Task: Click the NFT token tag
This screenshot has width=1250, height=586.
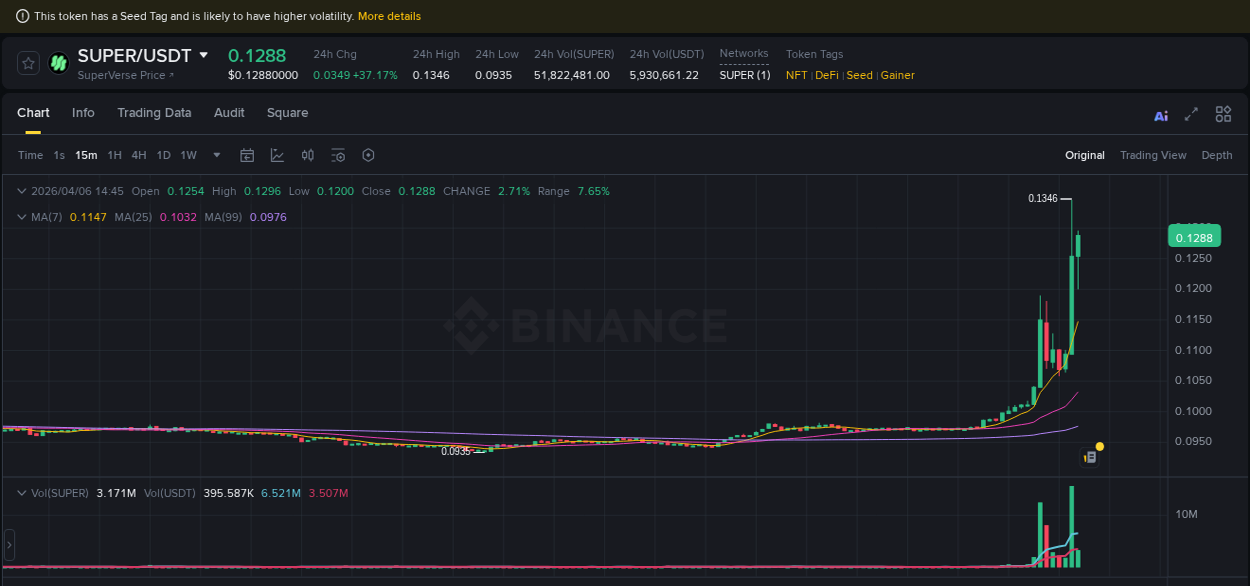Action: [797, 75]
